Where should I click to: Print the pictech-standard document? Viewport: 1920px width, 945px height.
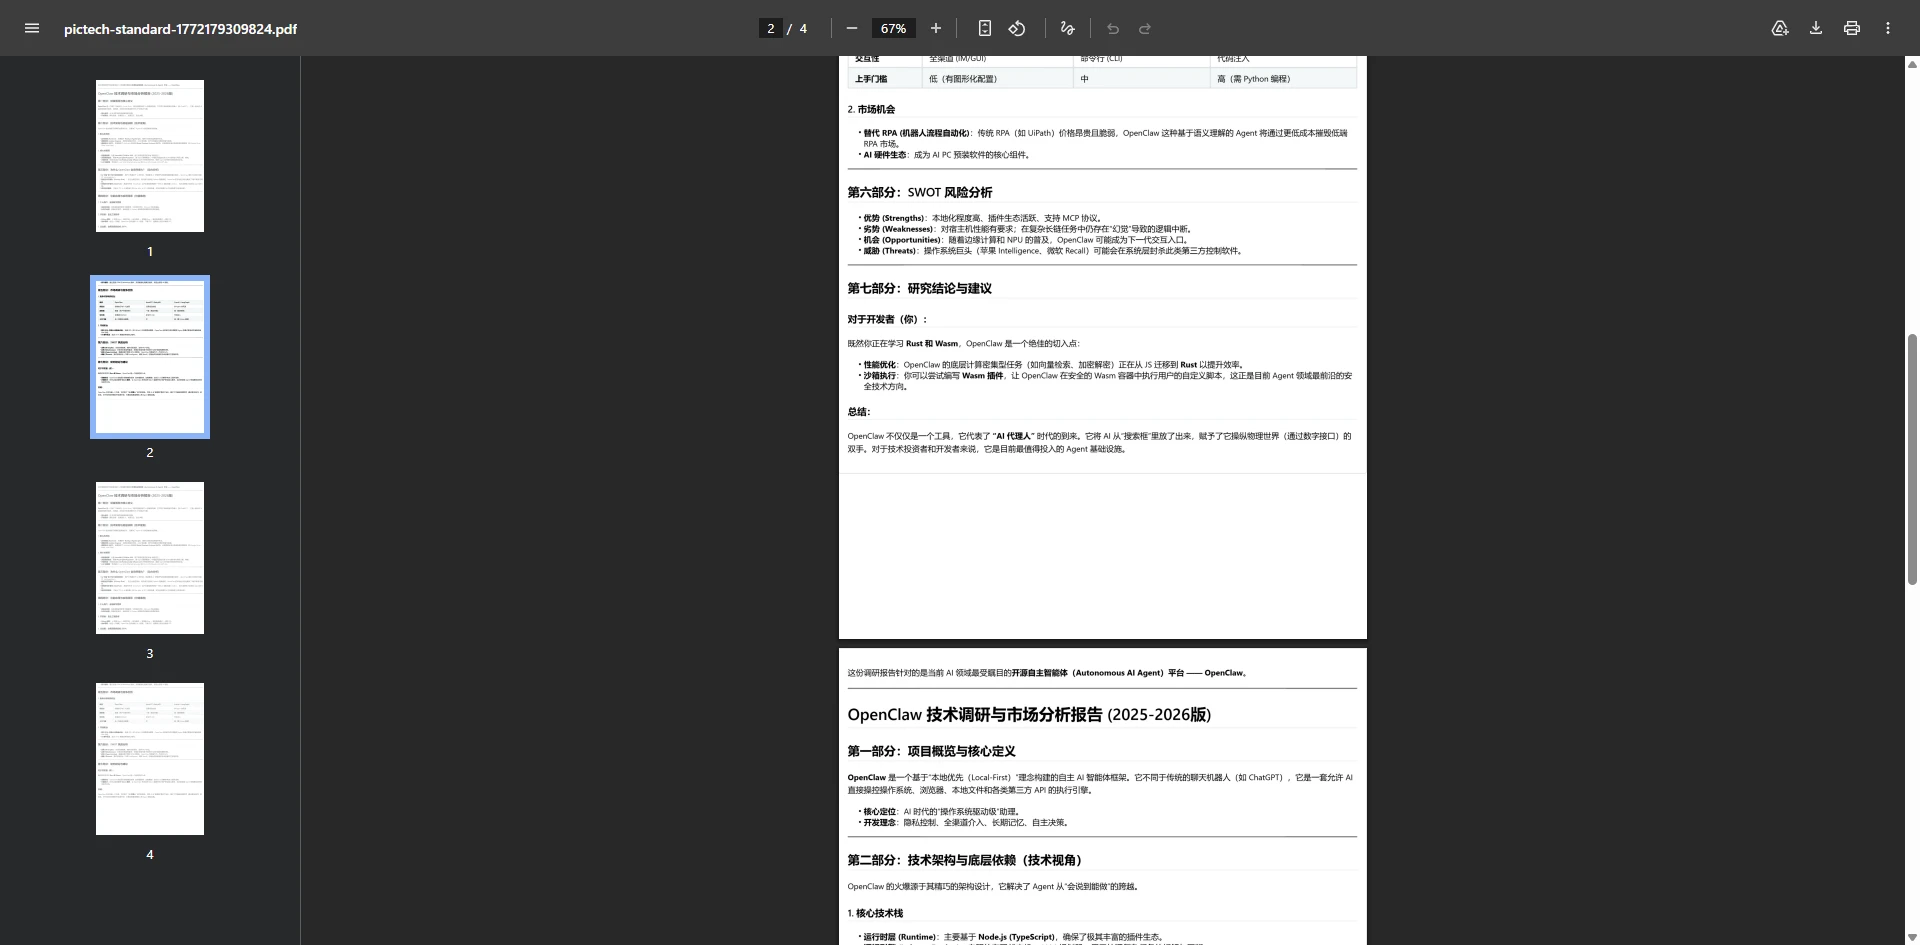point(1851,28)
